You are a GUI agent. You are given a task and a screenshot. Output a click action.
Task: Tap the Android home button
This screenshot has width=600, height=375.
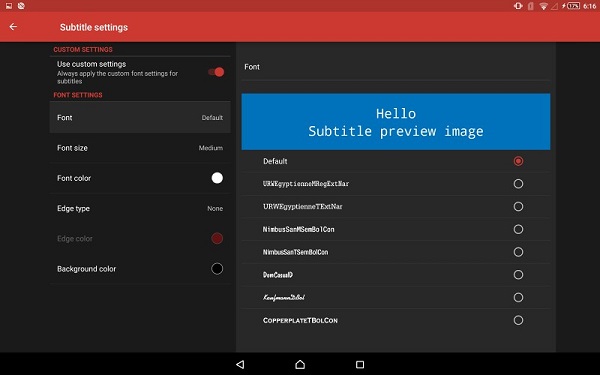tap(300, 364)
